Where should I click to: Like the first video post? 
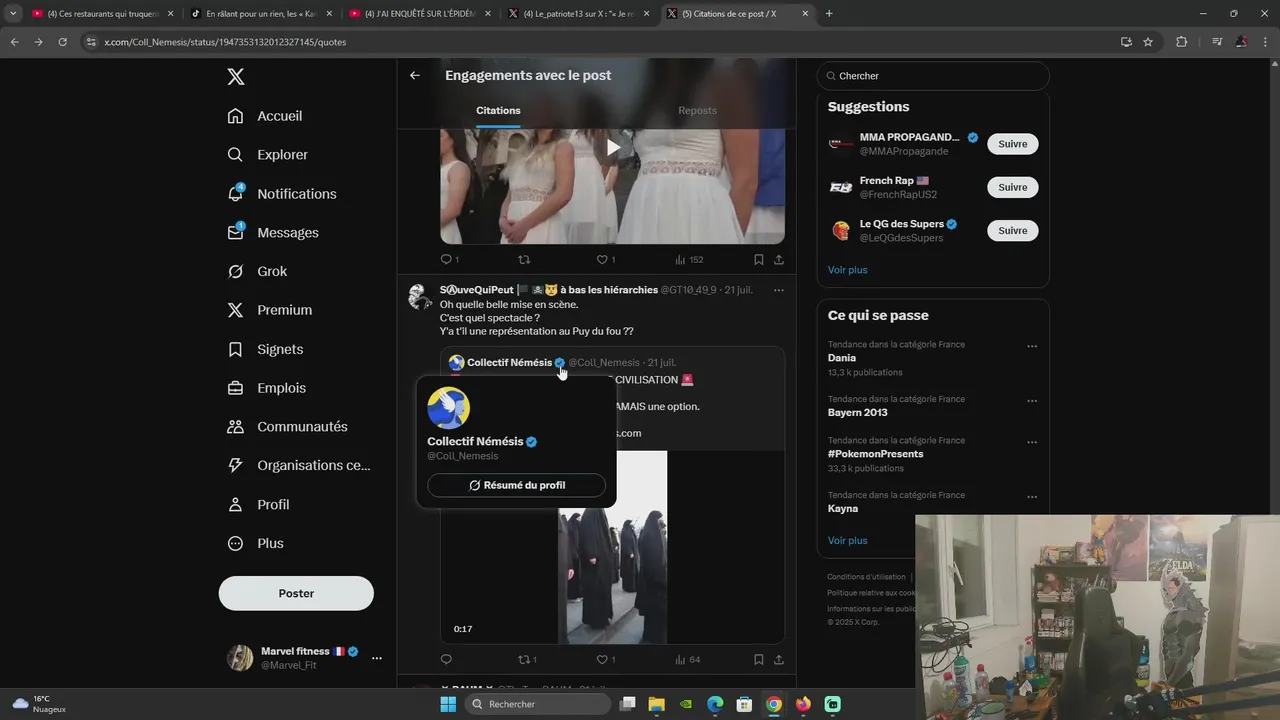(602, 260)
